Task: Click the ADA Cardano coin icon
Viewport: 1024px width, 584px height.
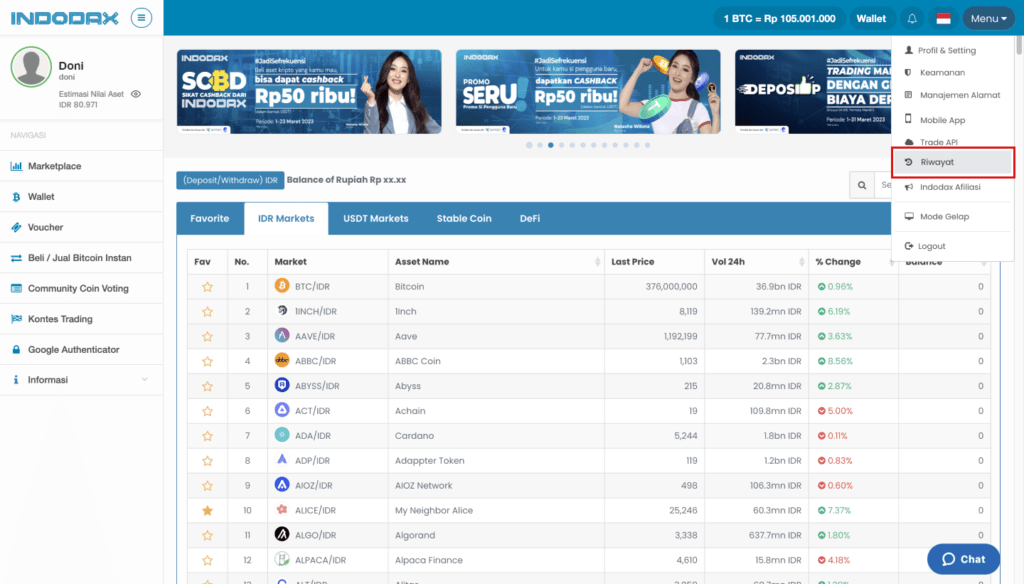Action: (x=281, y=435)
